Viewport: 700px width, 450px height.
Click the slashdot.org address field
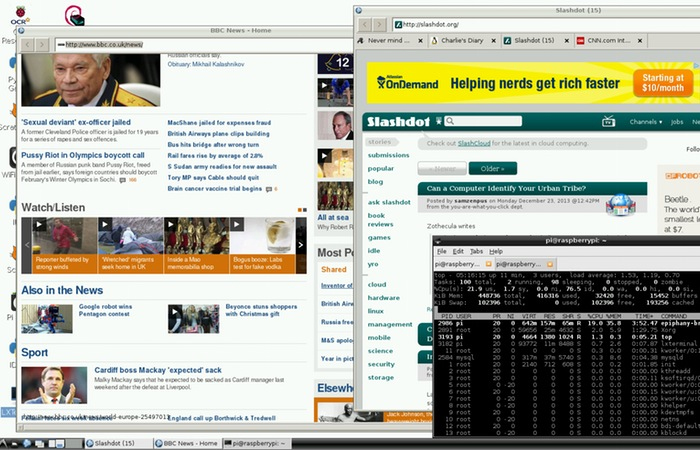coord(546,25)
